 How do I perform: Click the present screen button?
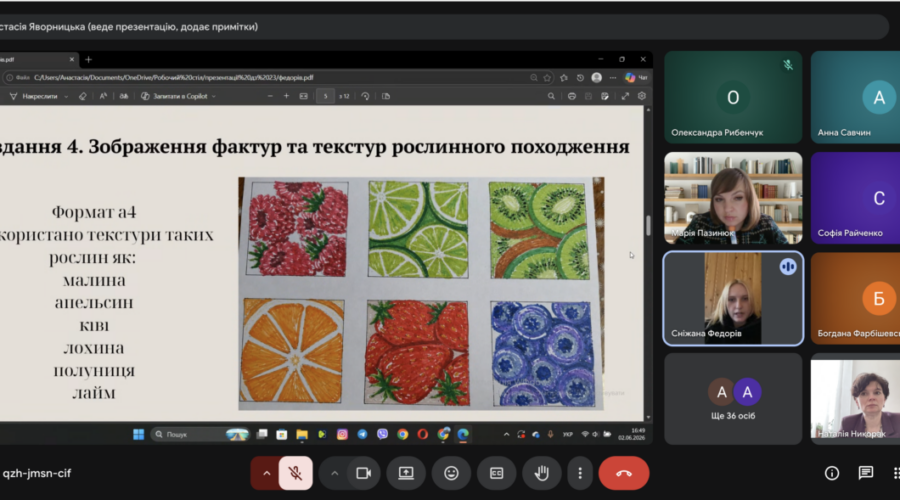point(406,473)
